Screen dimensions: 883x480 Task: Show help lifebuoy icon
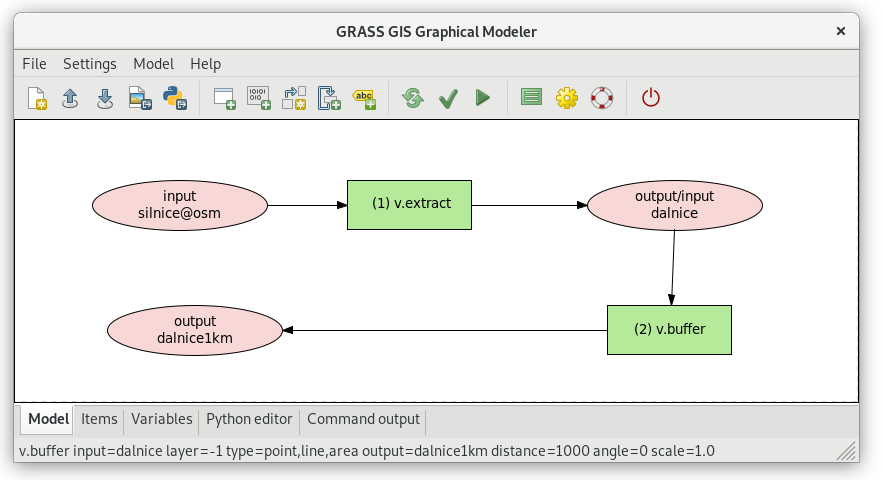click(601, 98)
